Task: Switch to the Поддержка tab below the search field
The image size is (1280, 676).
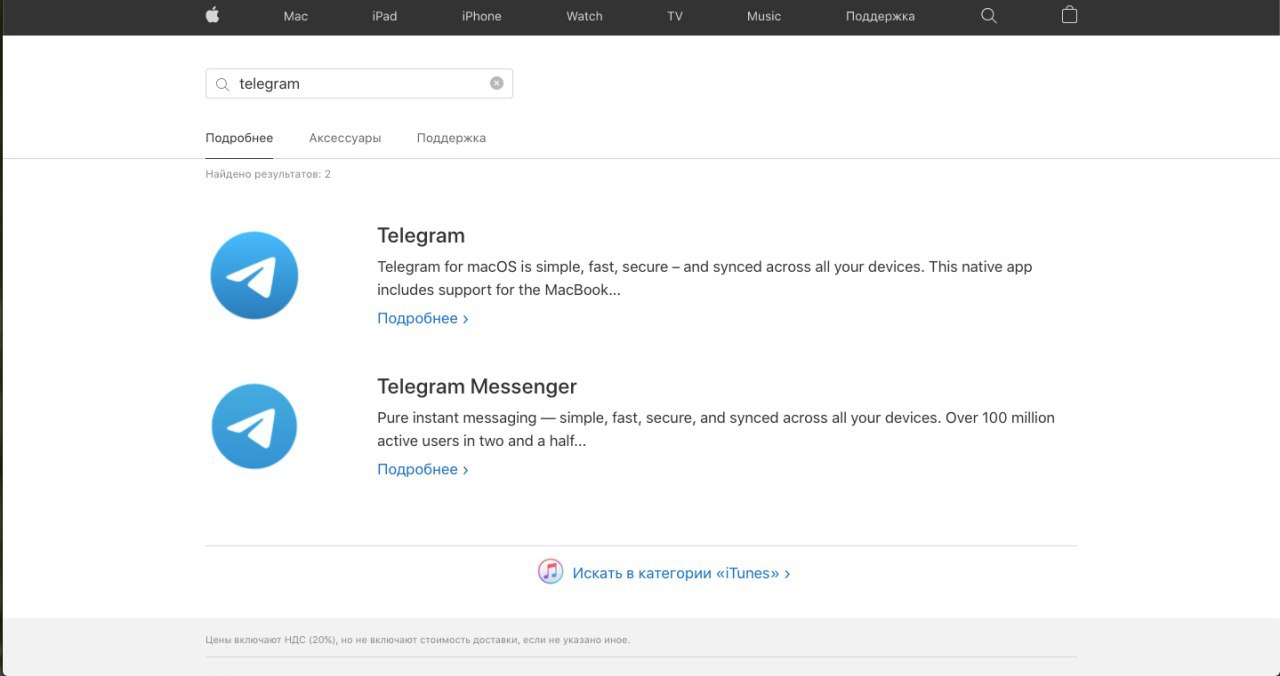Action: [x=451, y=138]
